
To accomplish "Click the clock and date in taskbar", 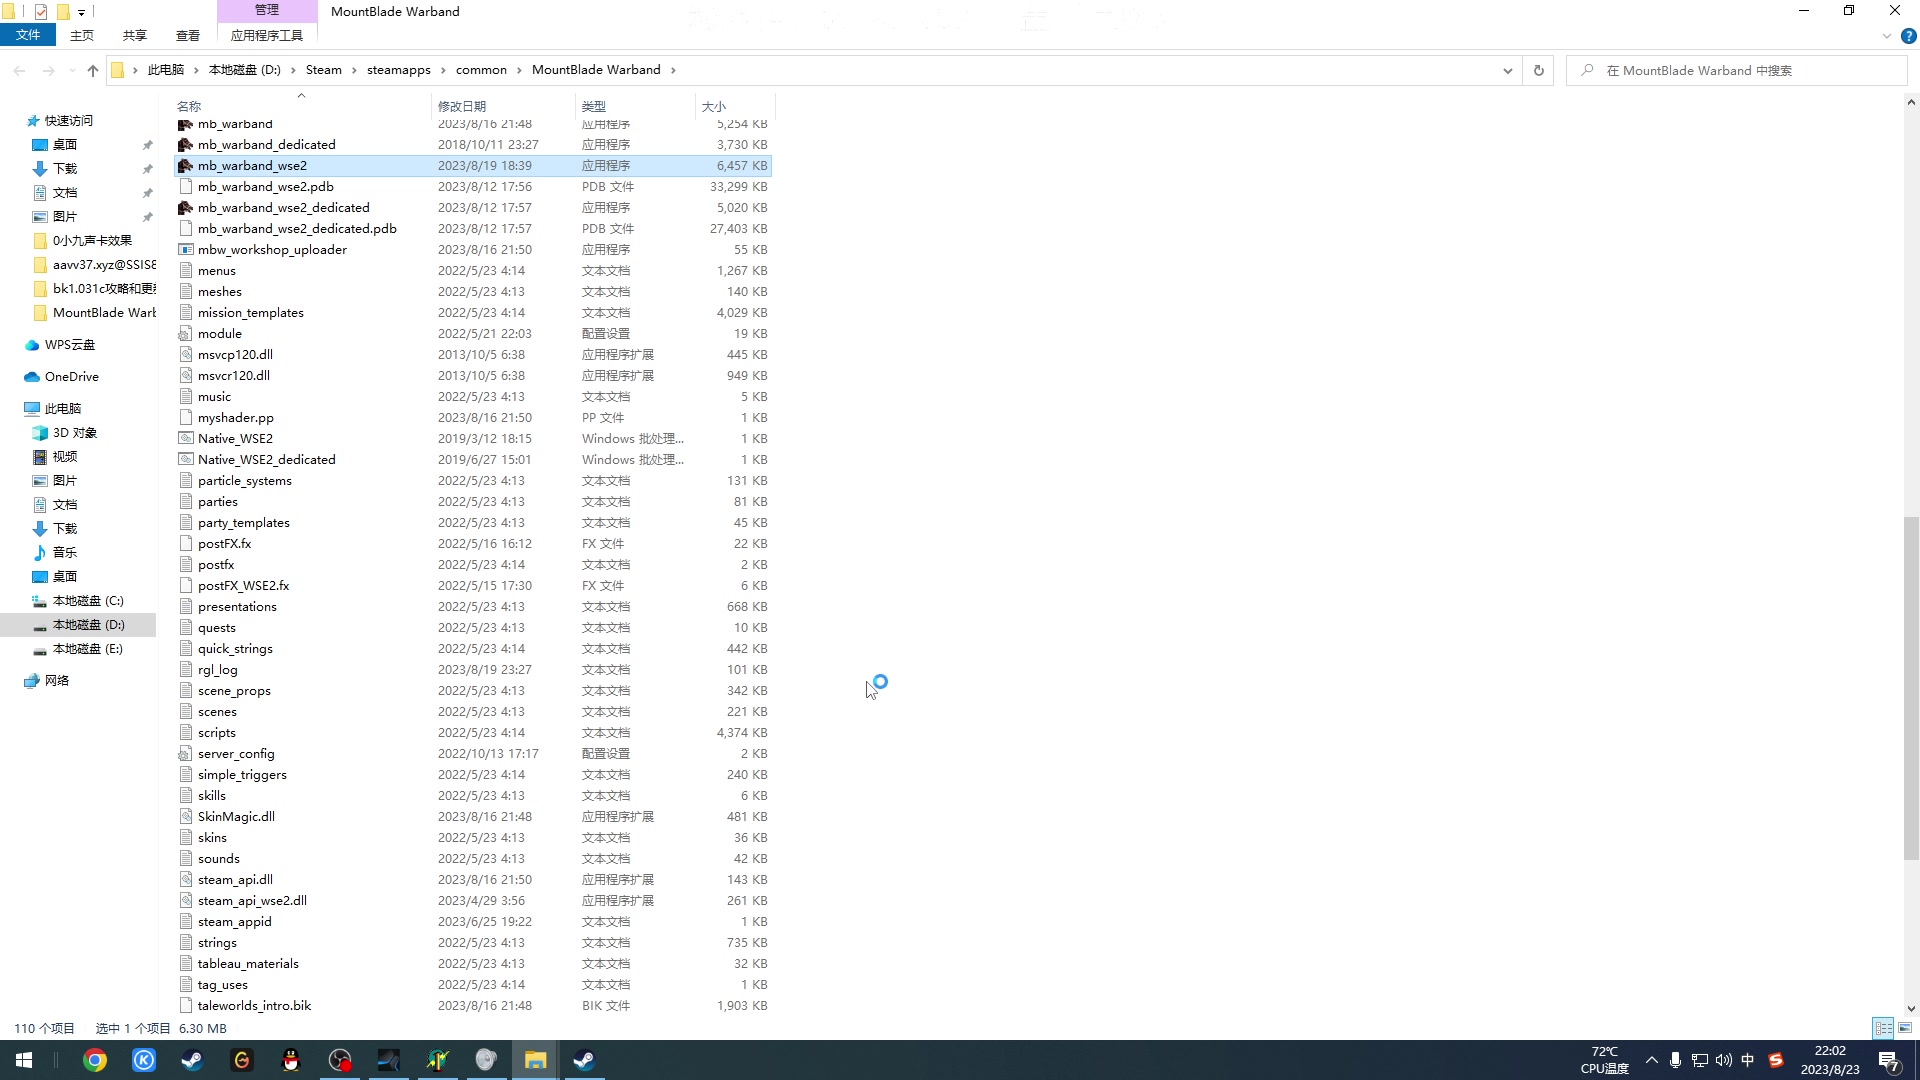I will pyautogui.click(x=1830, y=1061).
